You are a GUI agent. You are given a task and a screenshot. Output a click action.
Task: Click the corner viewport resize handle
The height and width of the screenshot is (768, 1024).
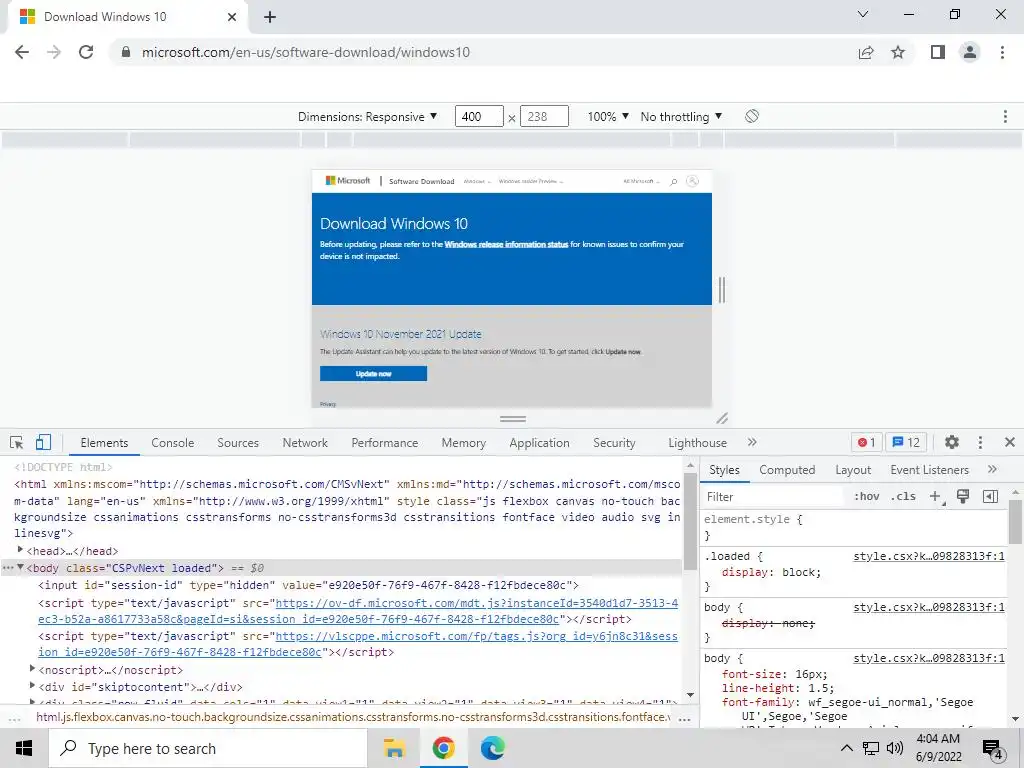(x=722, y=418)
